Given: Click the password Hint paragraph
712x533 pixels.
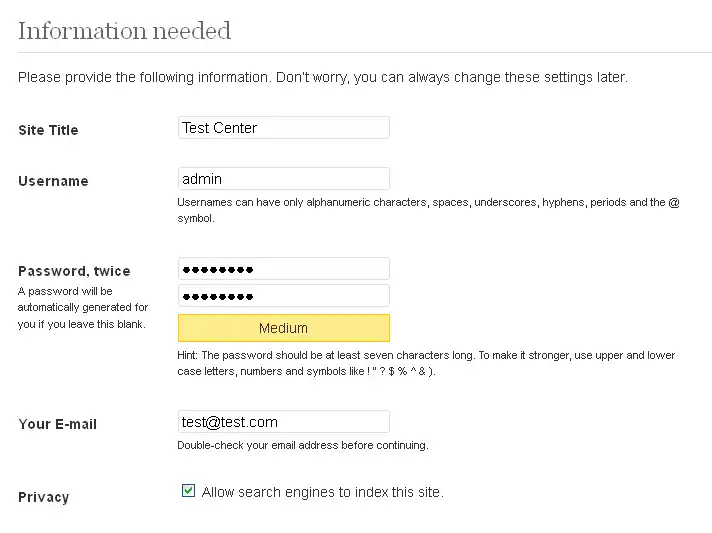Looking at the screenshot, I should pos(426,363).
